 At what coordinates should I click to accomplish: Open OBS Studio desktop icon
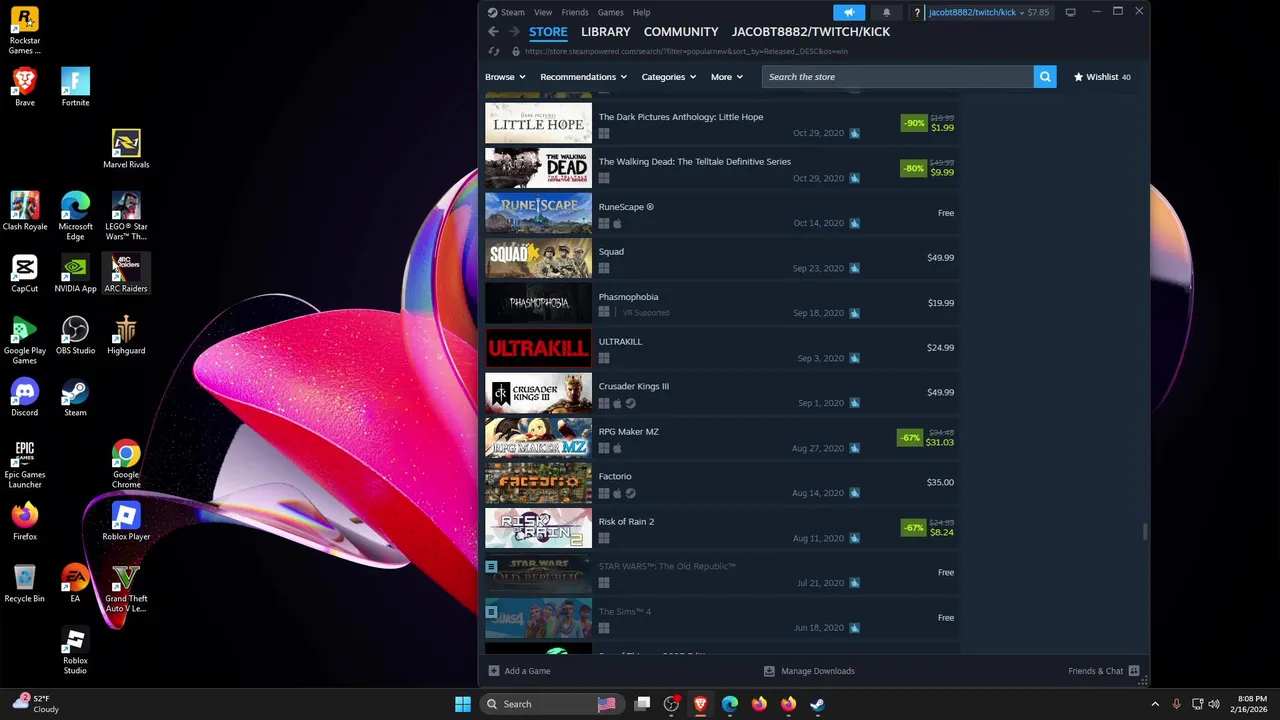pyautogui.click(x=75, y=335)
